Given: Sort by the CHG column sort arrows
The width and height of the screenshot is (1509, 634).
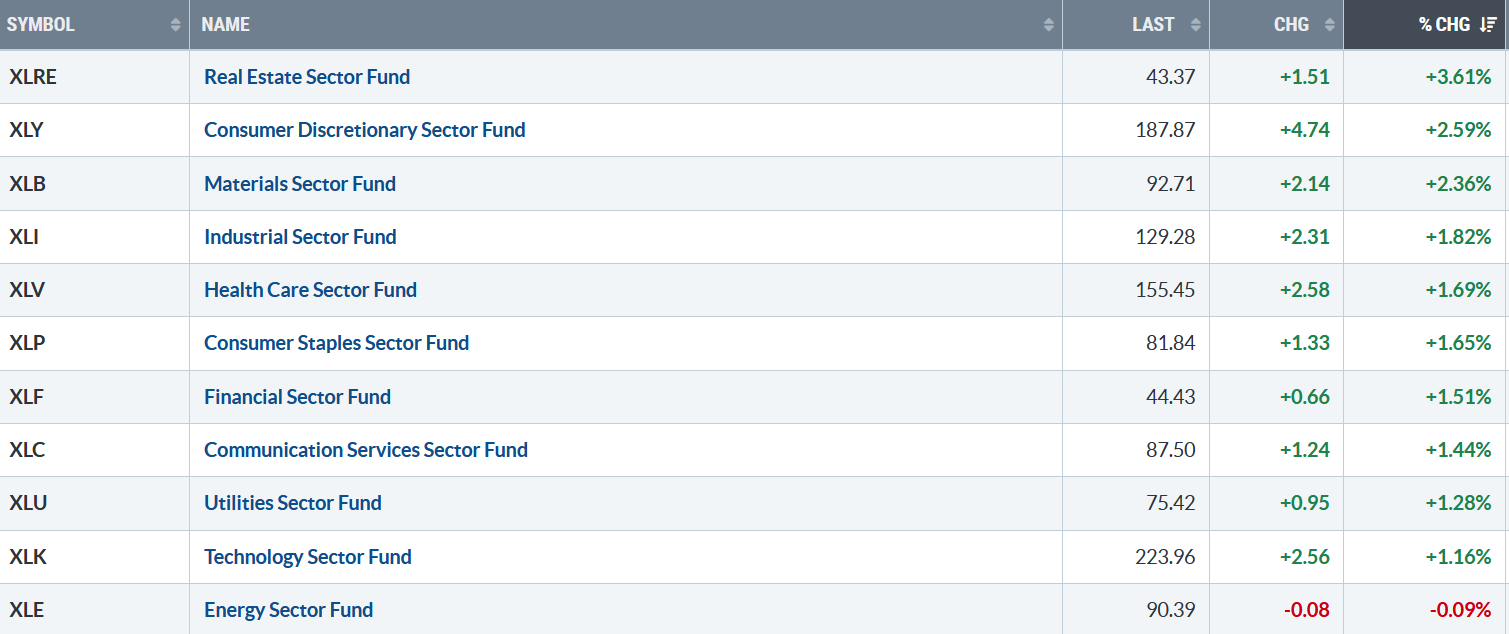Looking at the screenshot, I should coord(1329,24).
